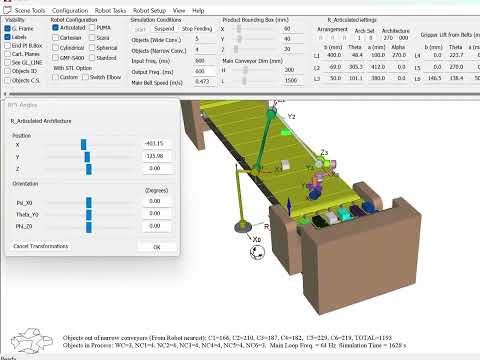Select the PUMA robot configuration
The height and width of the screenshot is (360, 480).
[x=92, y=28]
